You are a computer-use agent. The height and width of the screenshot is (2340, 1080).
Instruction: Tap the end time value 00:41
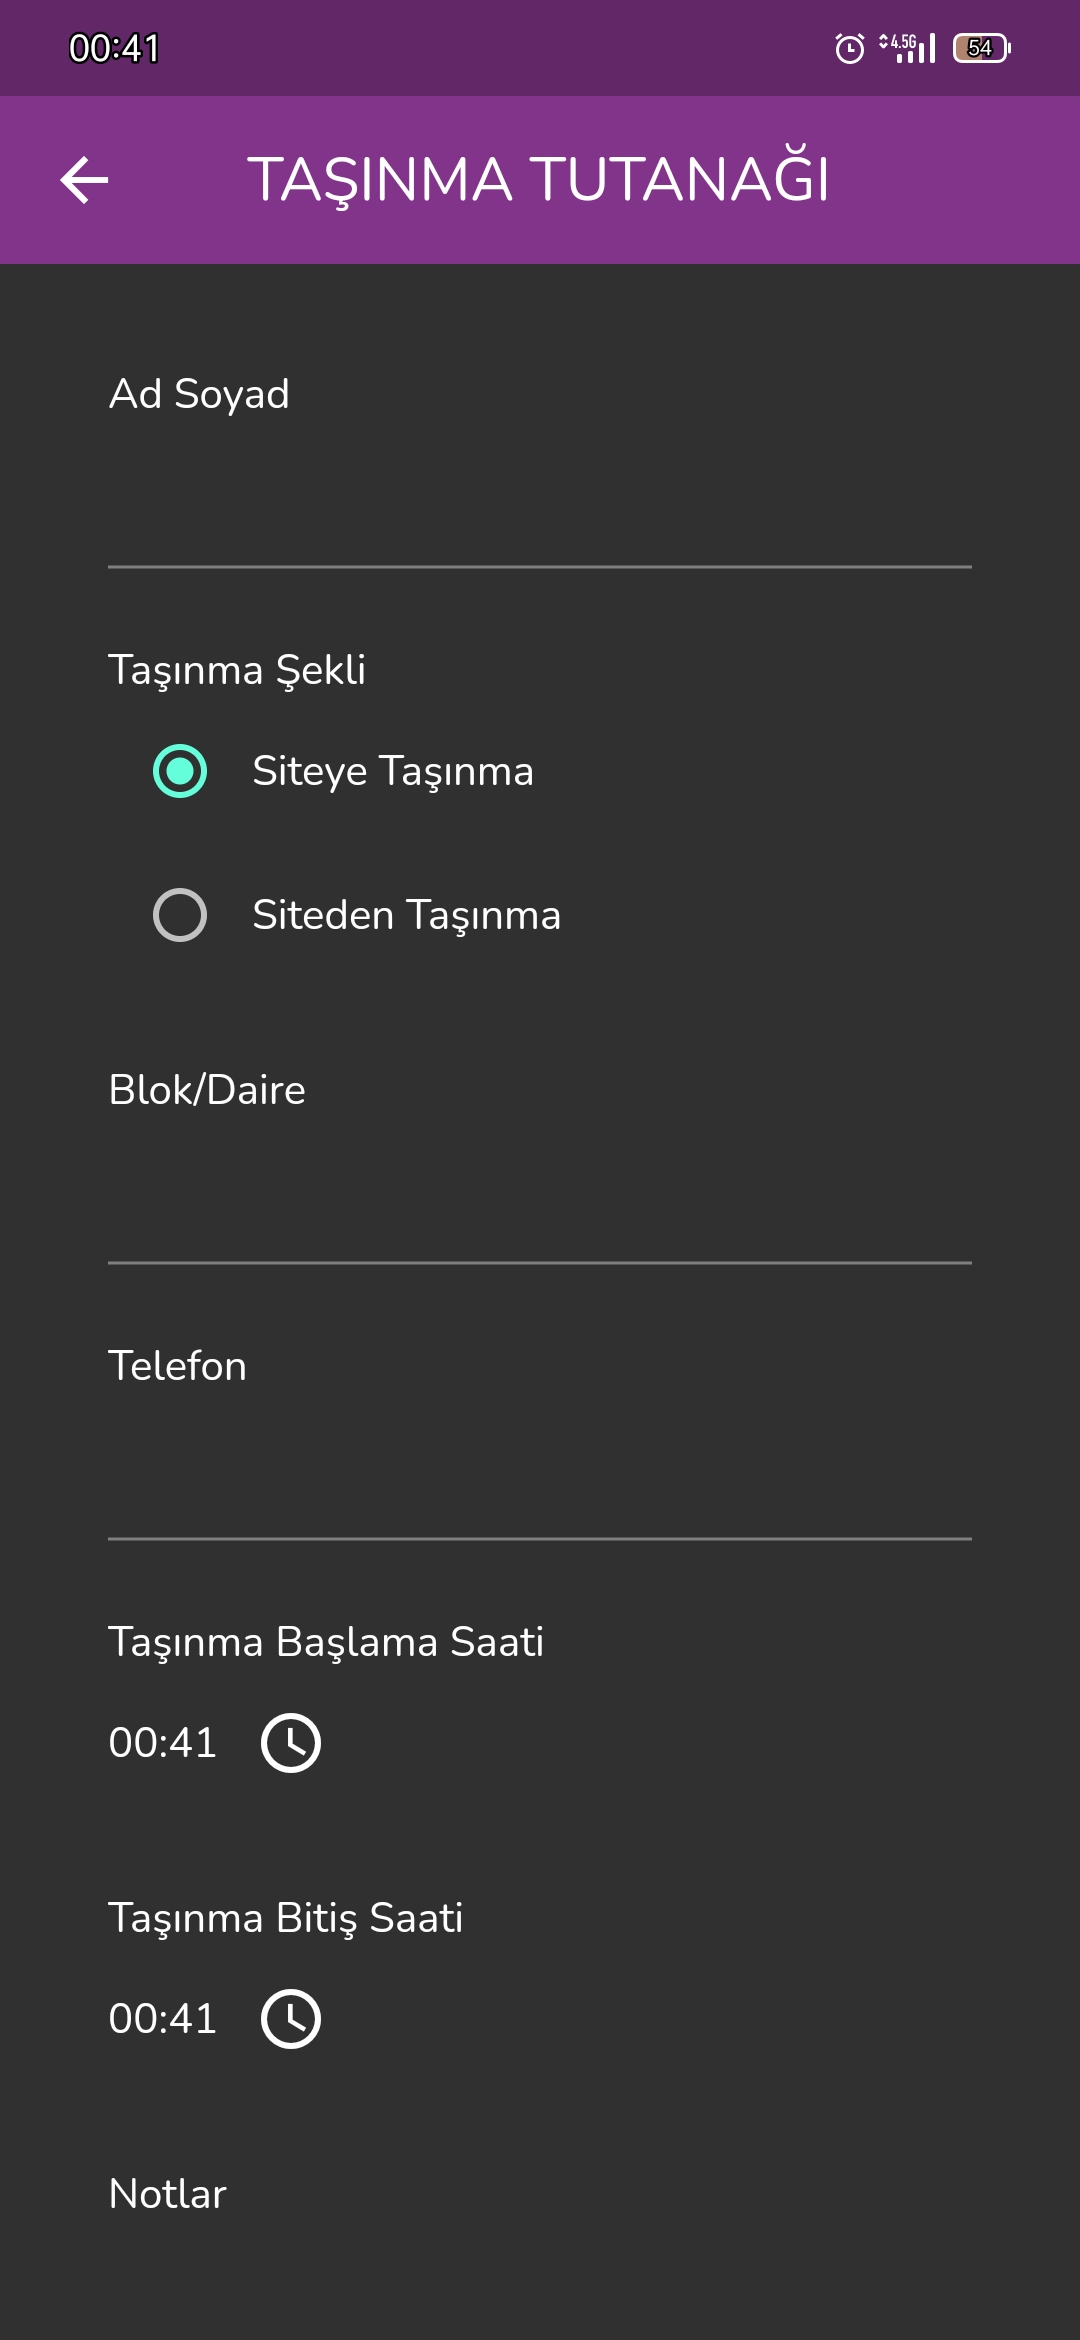pos(162,2019)
